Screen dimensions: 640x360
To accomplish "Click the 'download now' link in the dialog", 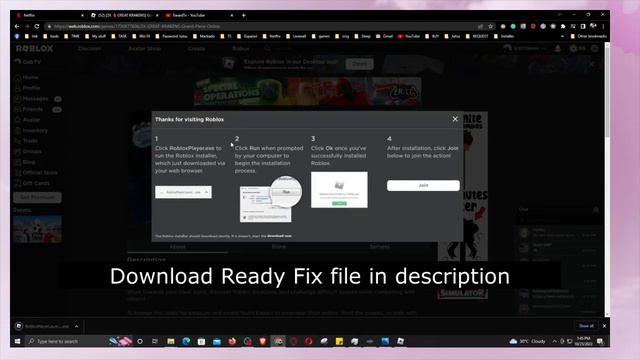I will [279, 236].
